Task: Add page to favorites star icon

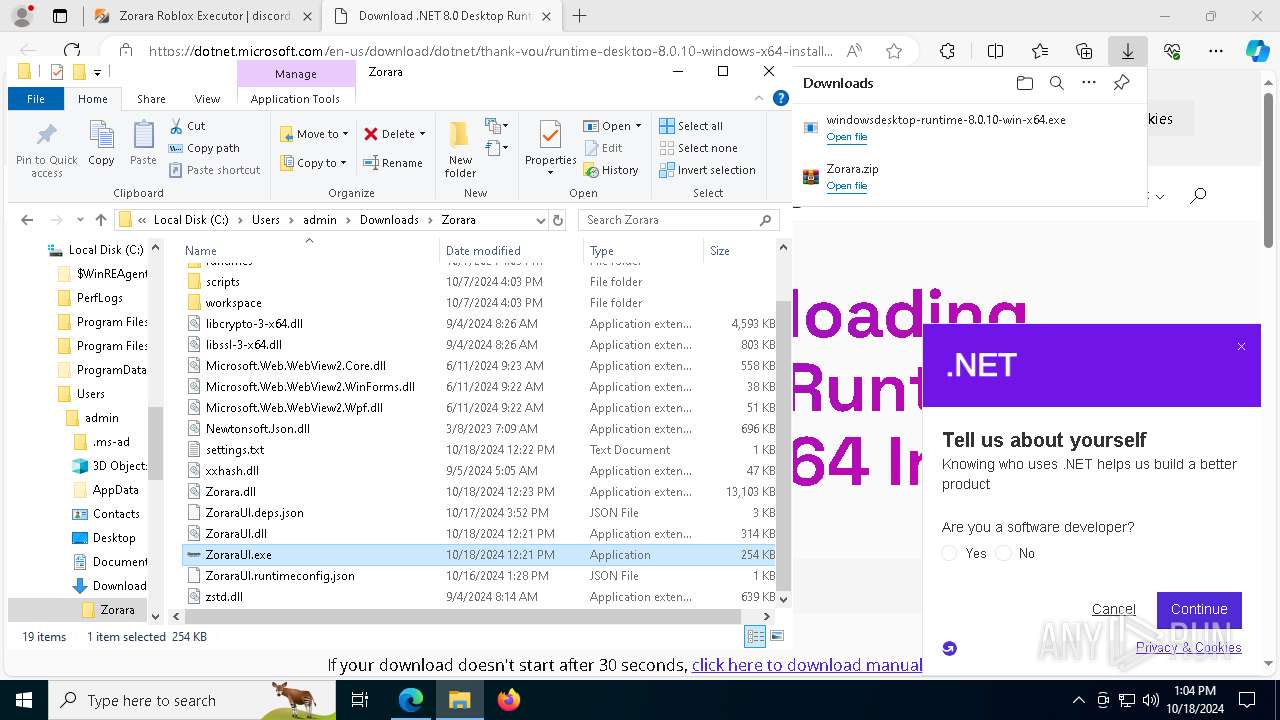Action: (x=894, y=51)
